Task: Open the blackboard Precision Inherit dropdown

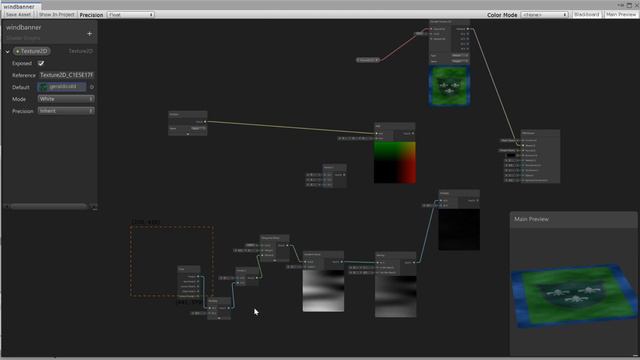Action: coord(66,111)
